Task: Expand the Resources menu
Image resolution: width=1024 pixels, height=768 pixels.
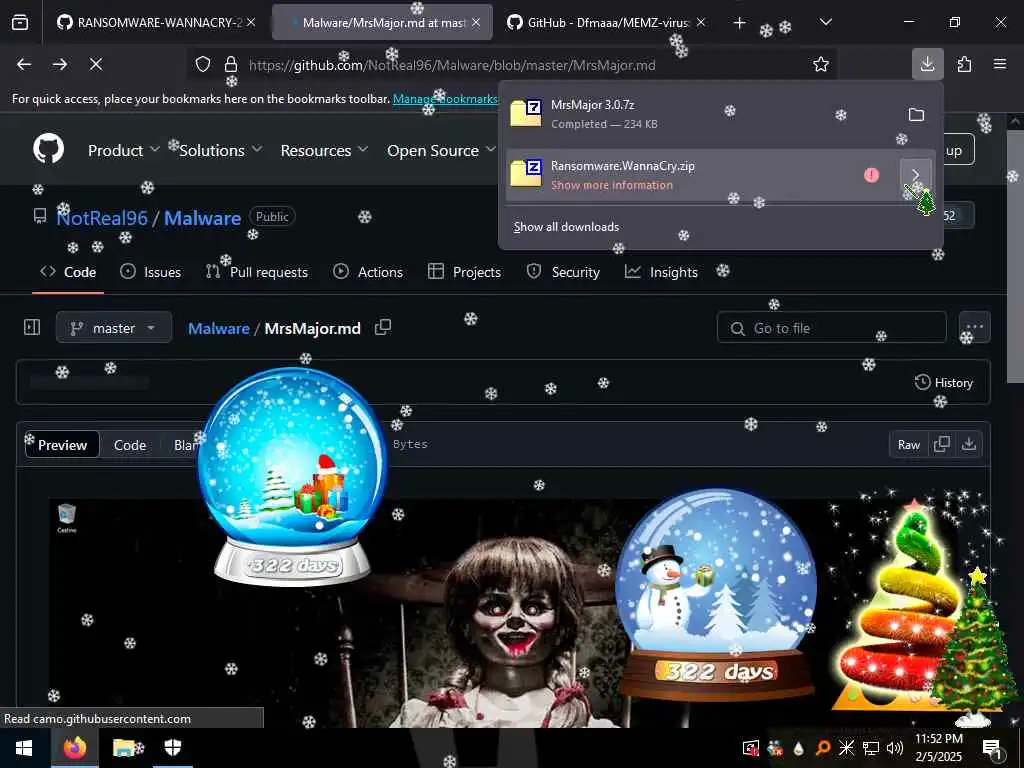Action: 324,150
